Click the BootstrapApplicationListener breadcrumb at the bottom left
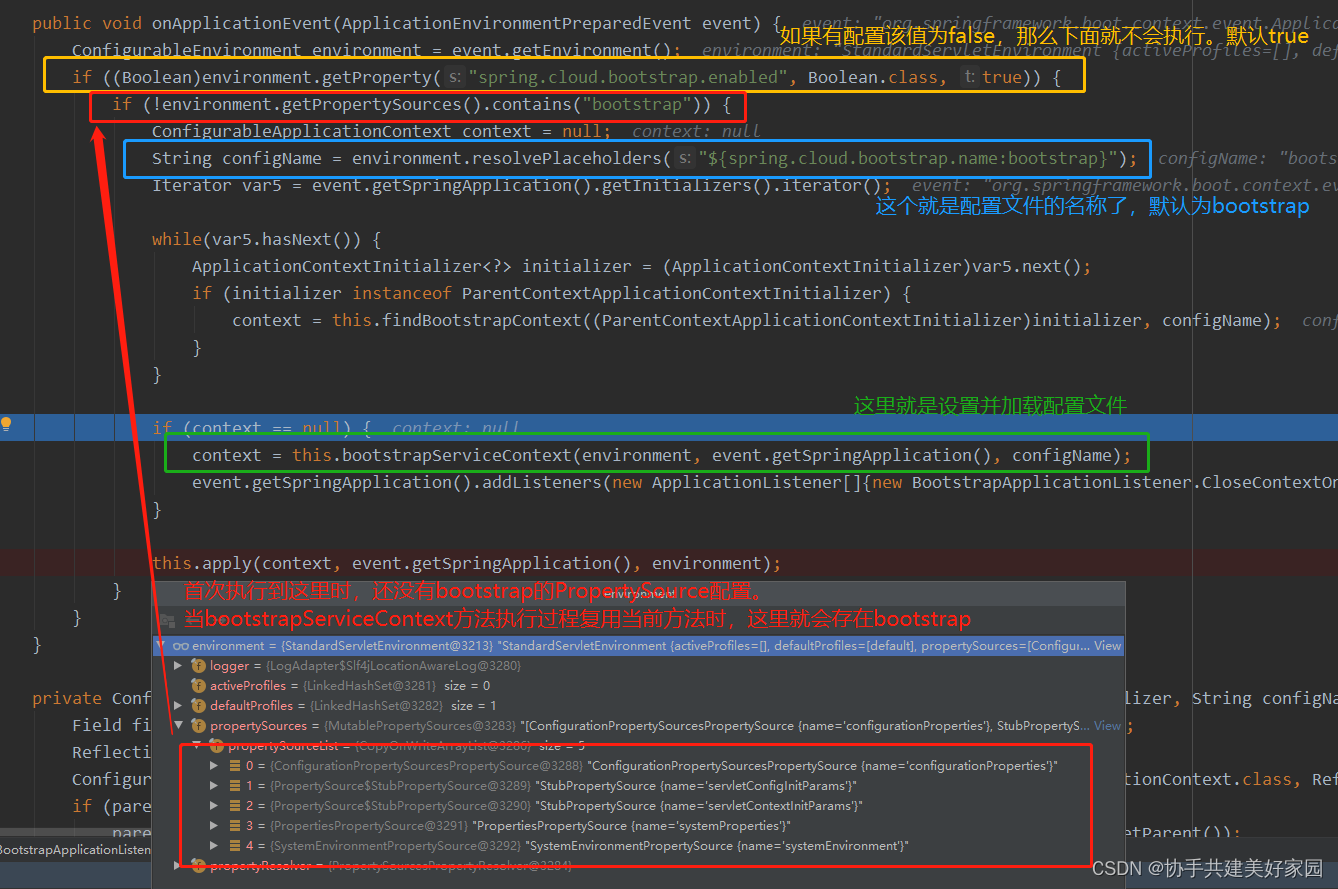This screenshot has height=889, width=1338. pos(75,849)
